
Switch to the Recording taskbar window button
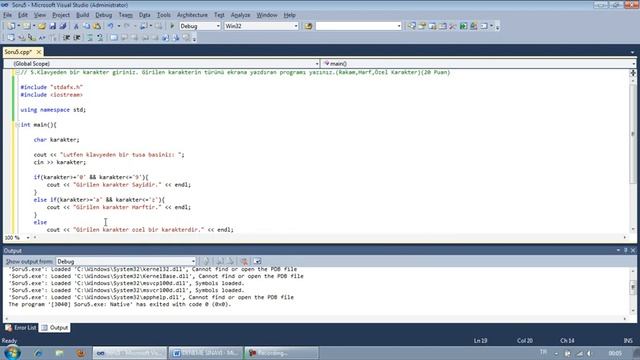coord(281,353)
